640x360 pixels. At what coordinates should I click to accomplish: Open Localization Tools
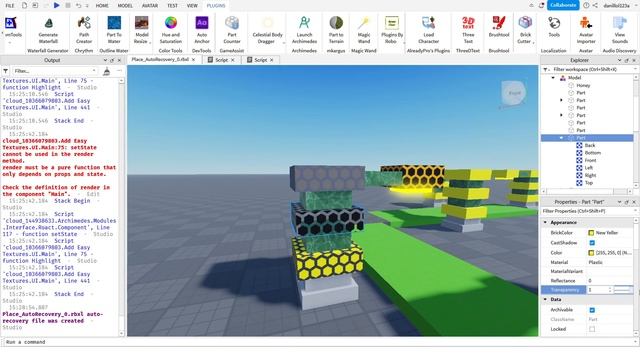[554, 23]
